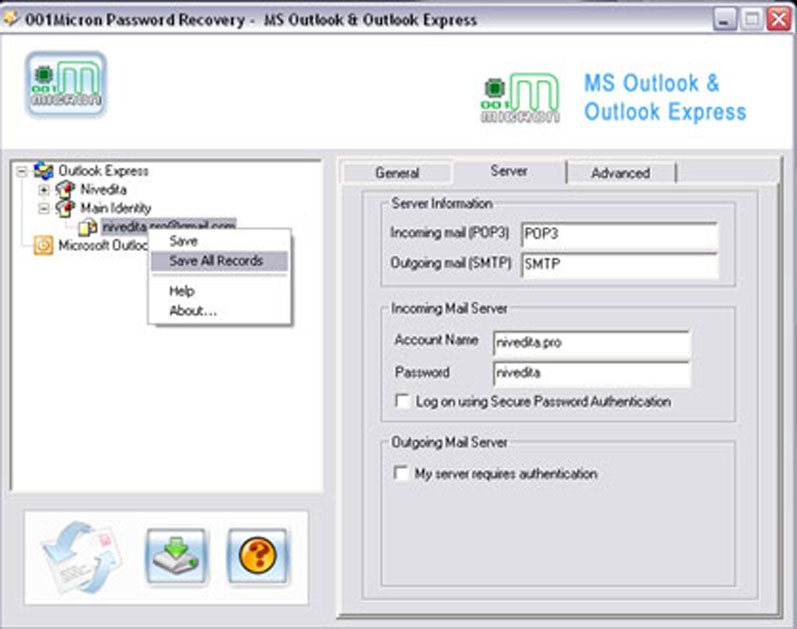
Task: Click the mail recovery envelope icon
Action: point(82,557)
